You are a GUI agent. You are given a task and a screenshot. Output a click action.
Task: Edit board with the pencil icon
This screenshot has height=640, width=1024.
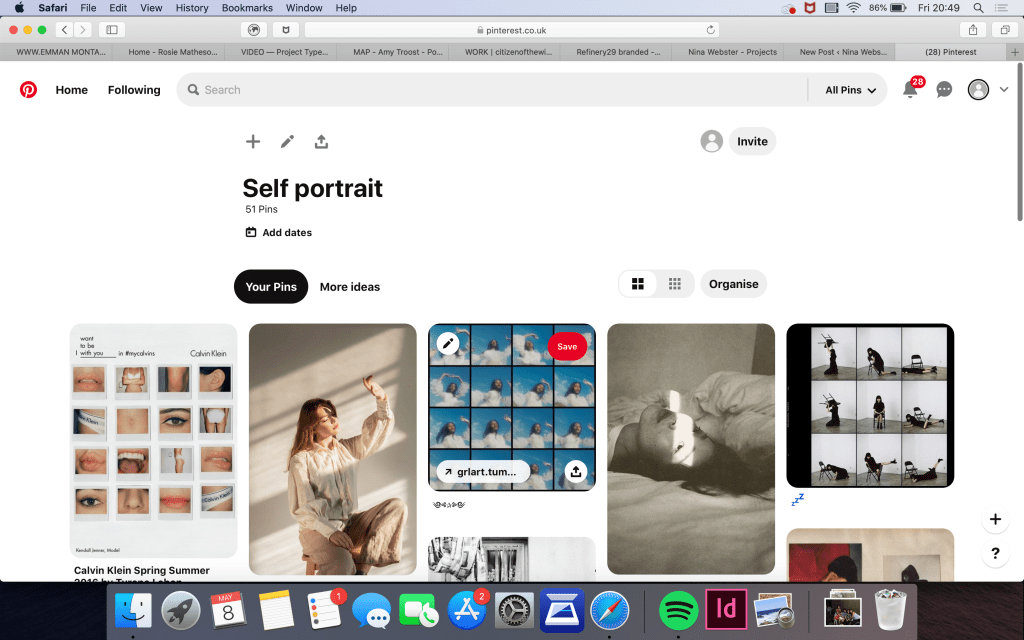coord(287,142)
